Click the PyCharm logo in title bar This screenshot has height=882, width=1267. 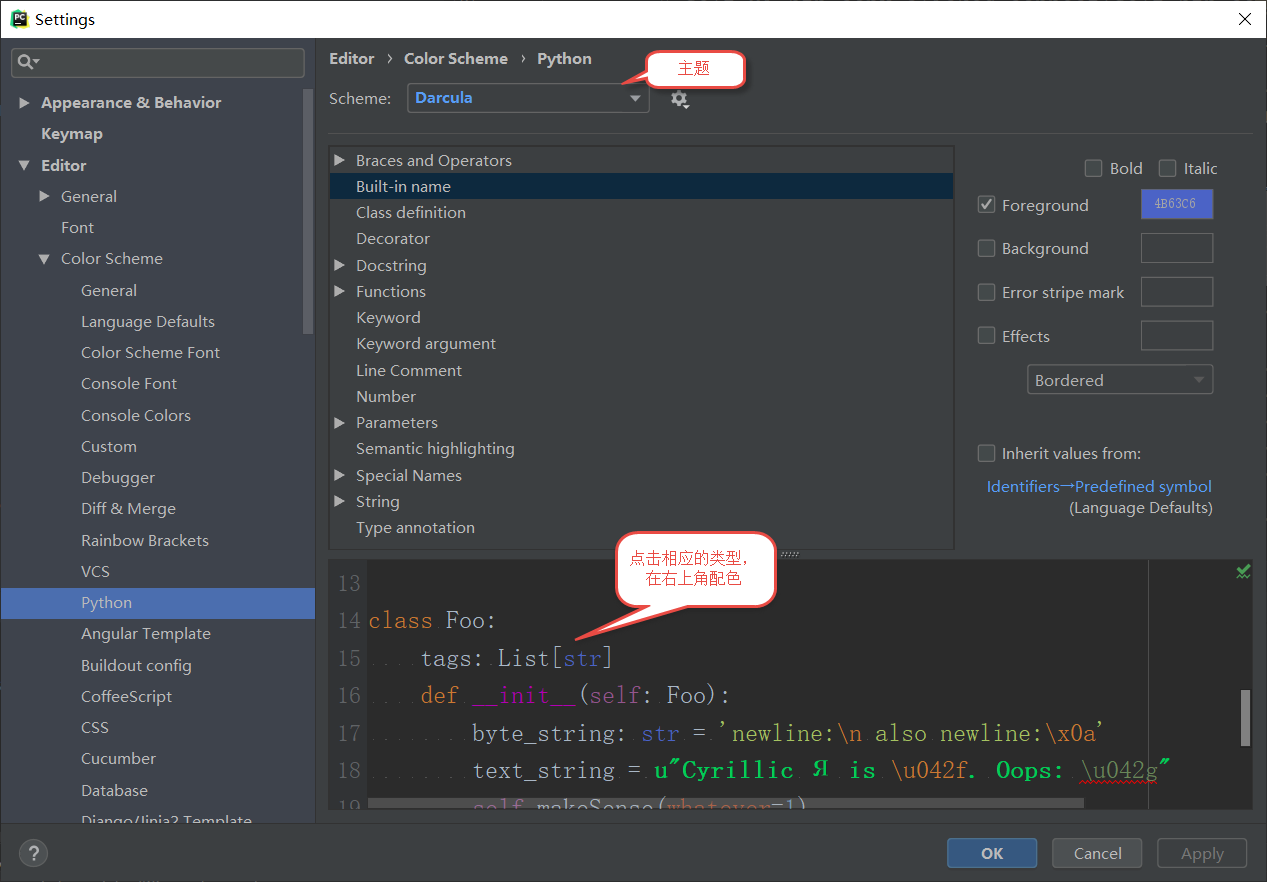[18, 19]
